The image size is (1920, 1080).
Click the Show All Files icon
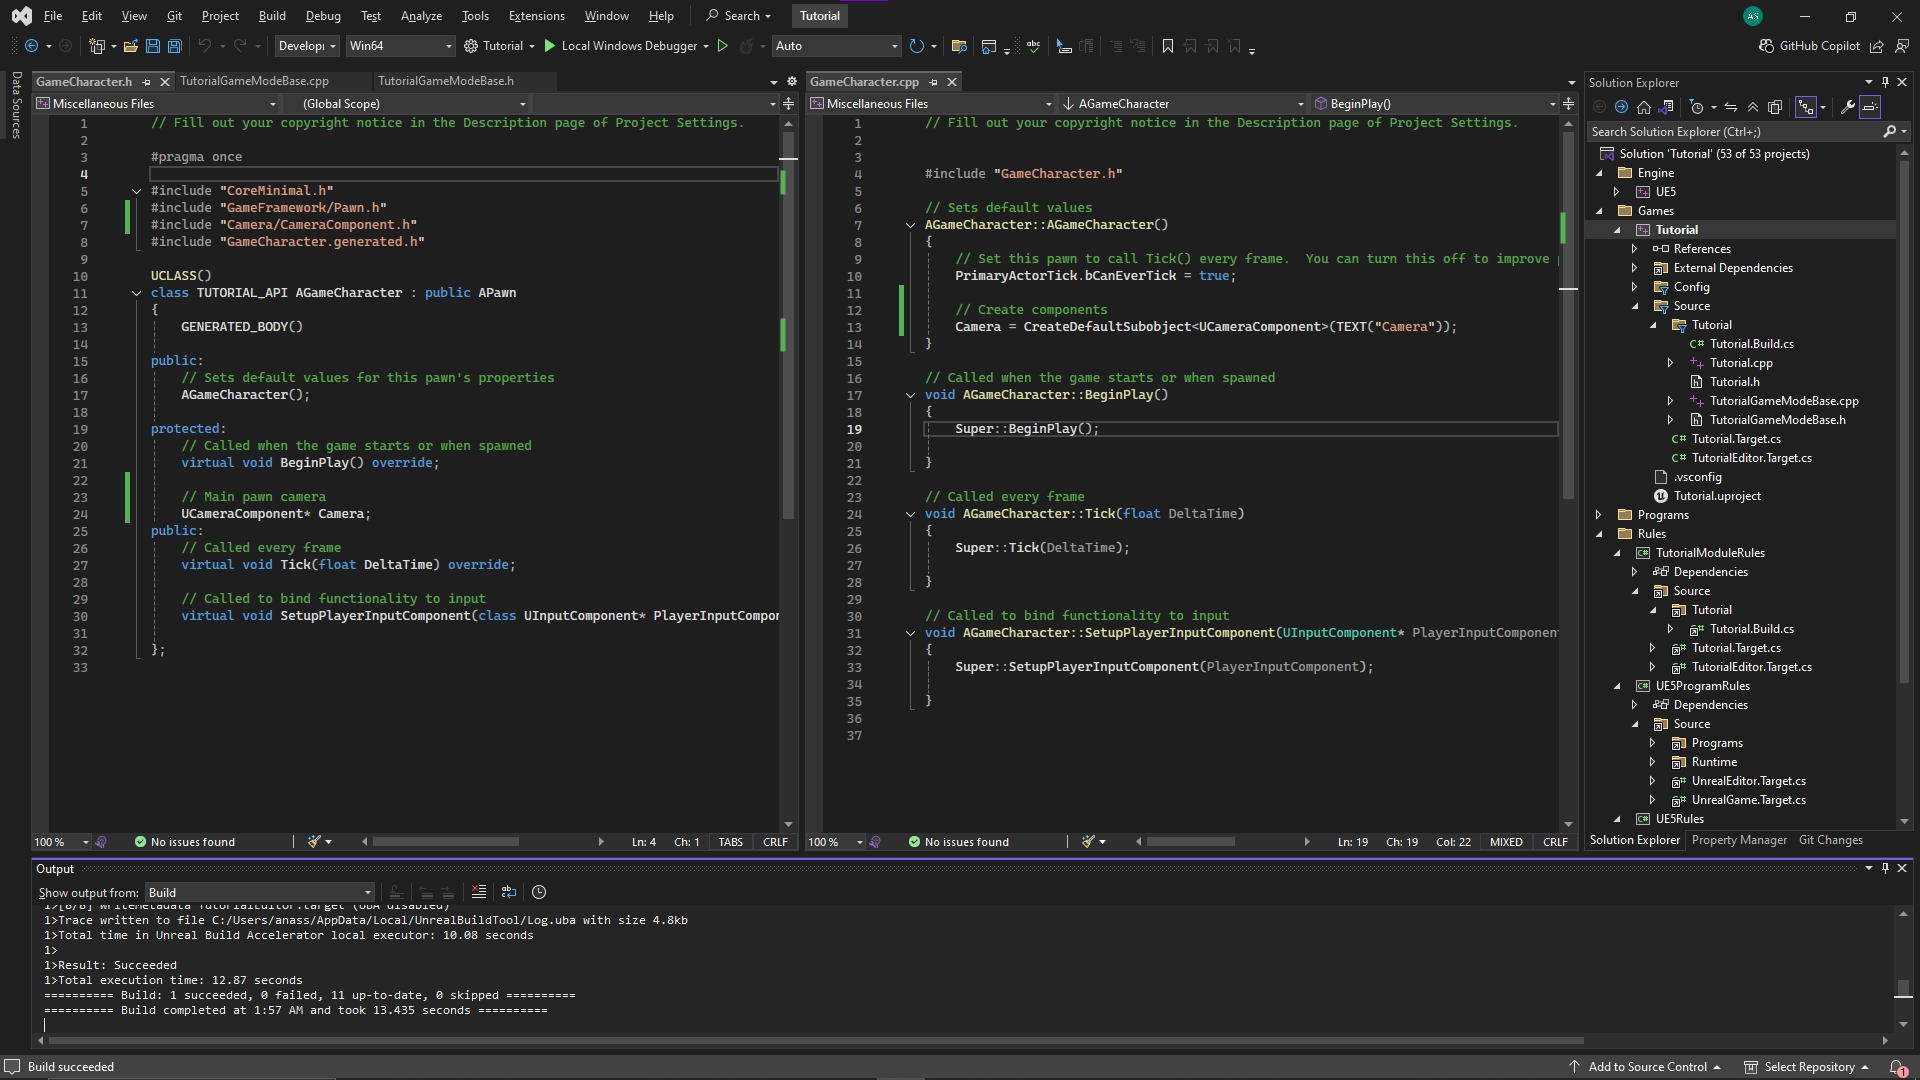click(1775, 107)
